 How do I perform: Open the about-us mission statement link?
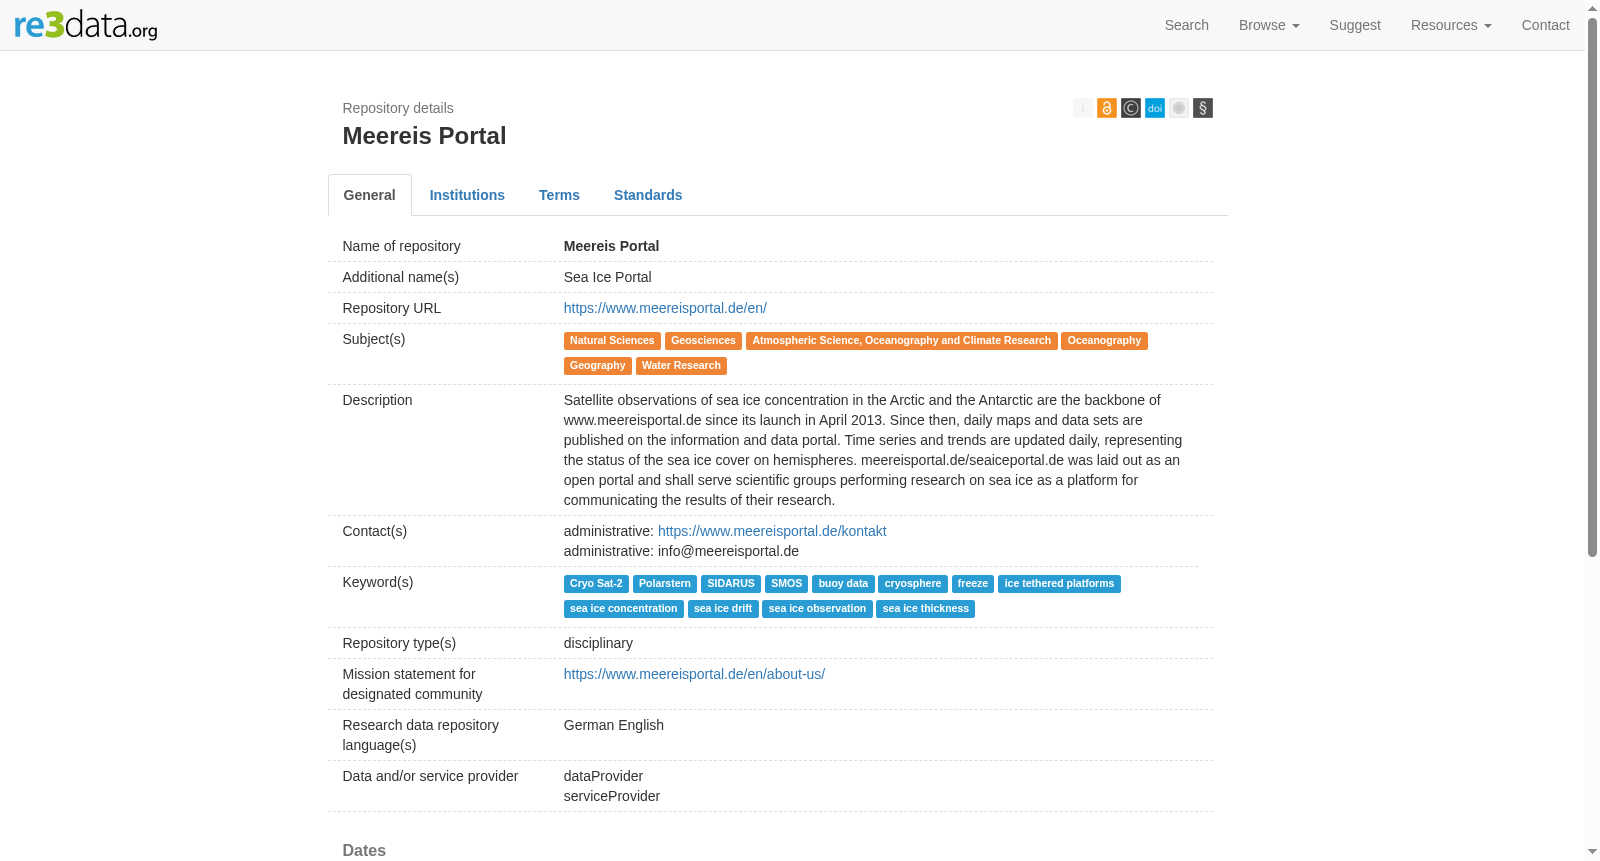(694, 674)
